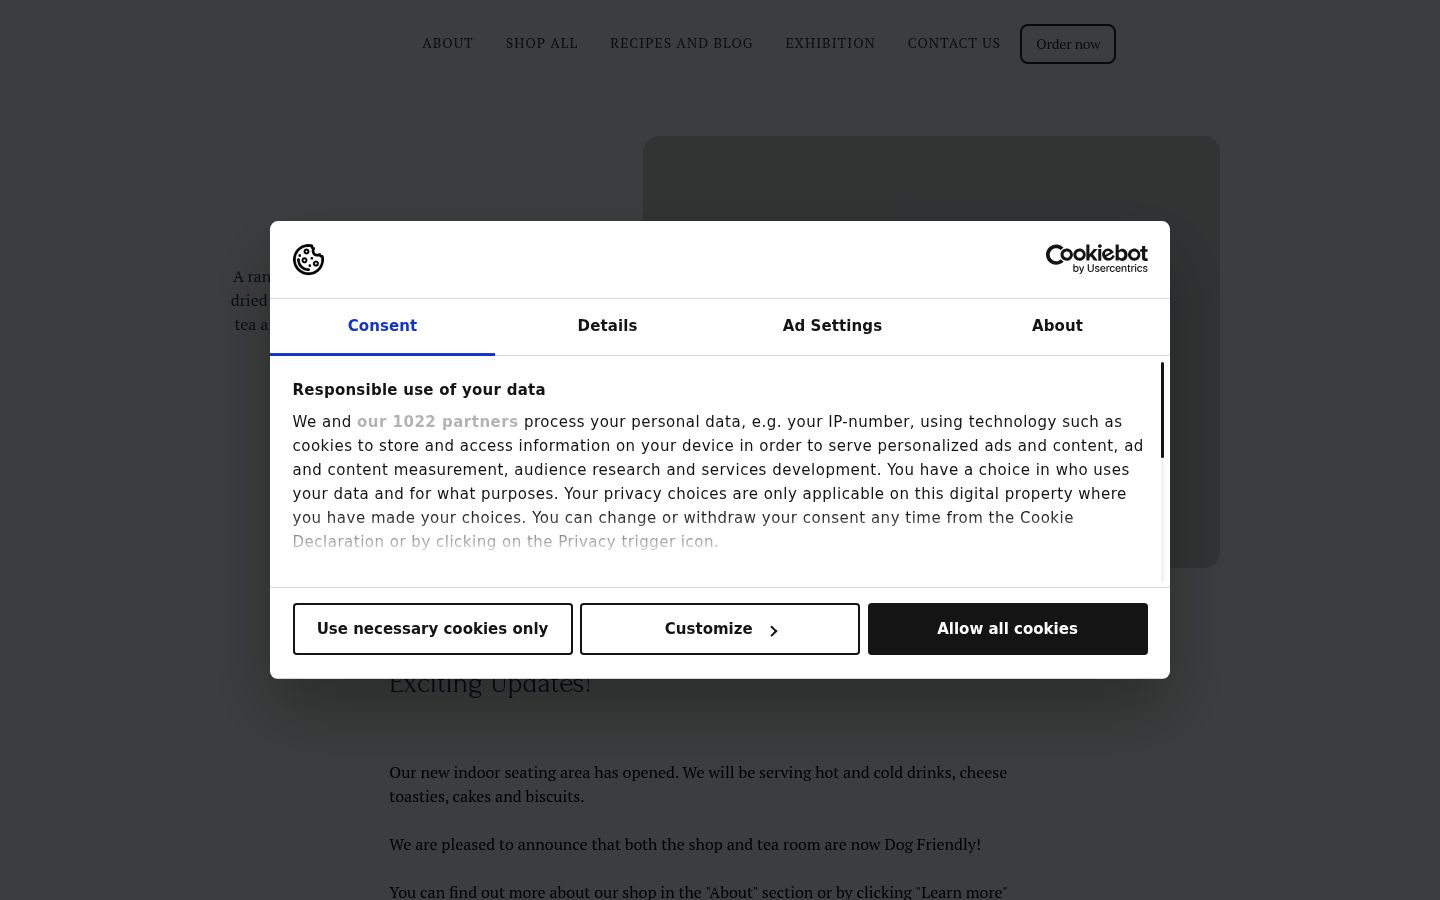Open the Ad Settings tab

coord(832,326)
